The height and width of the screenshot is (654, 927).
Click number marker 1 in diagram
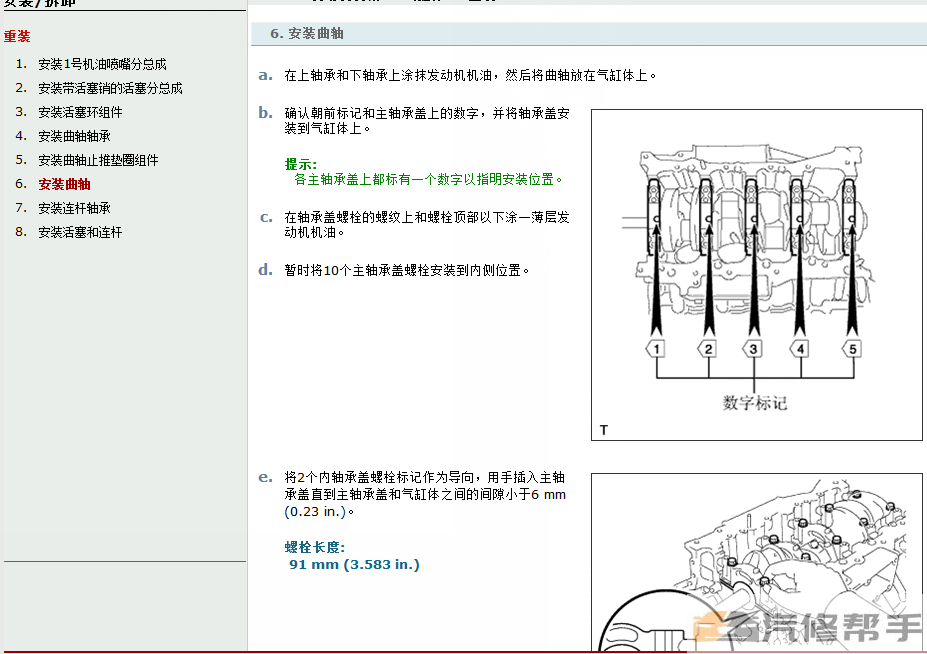(x=656, y=349)
